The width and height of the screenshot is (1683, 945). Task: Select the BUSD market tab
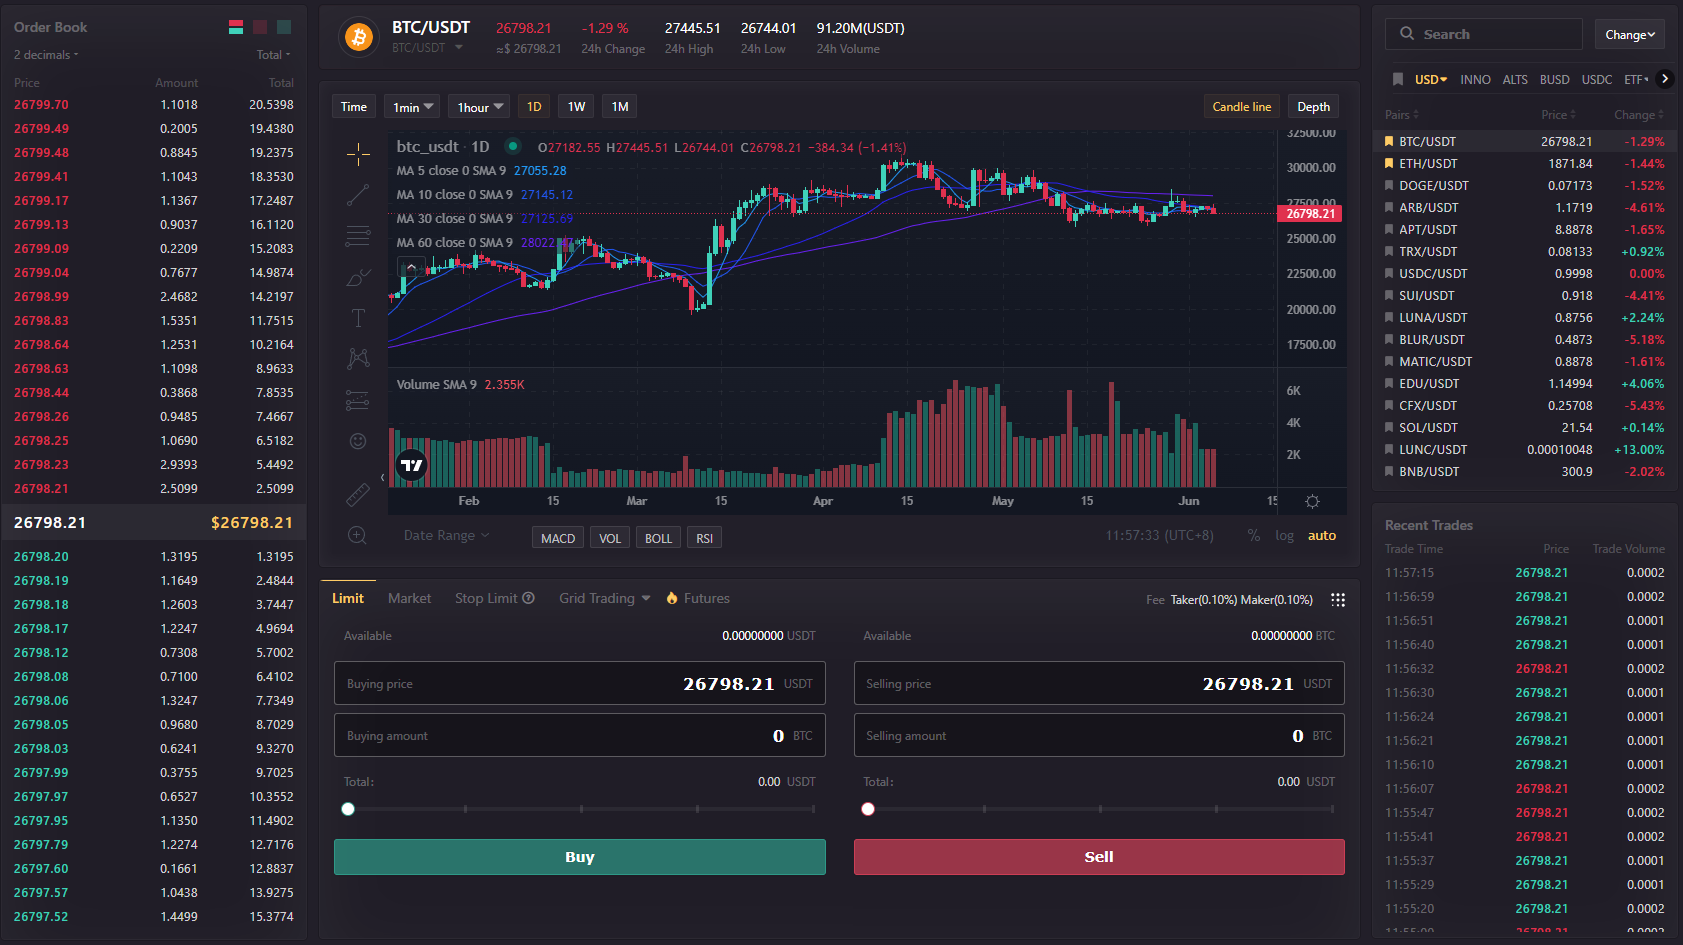coord(1555,79)
